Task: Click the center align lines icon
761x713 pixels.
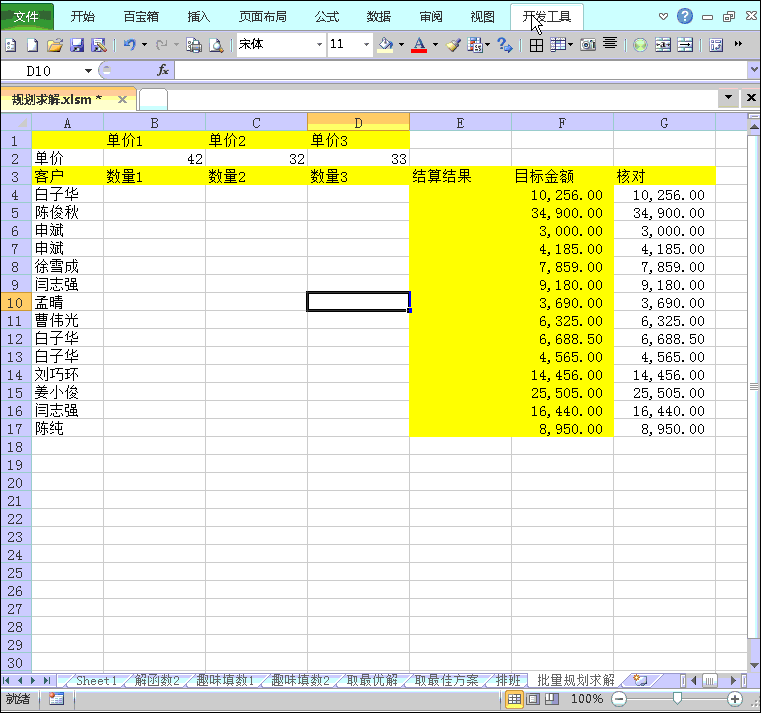Action: tap(610, 44)
